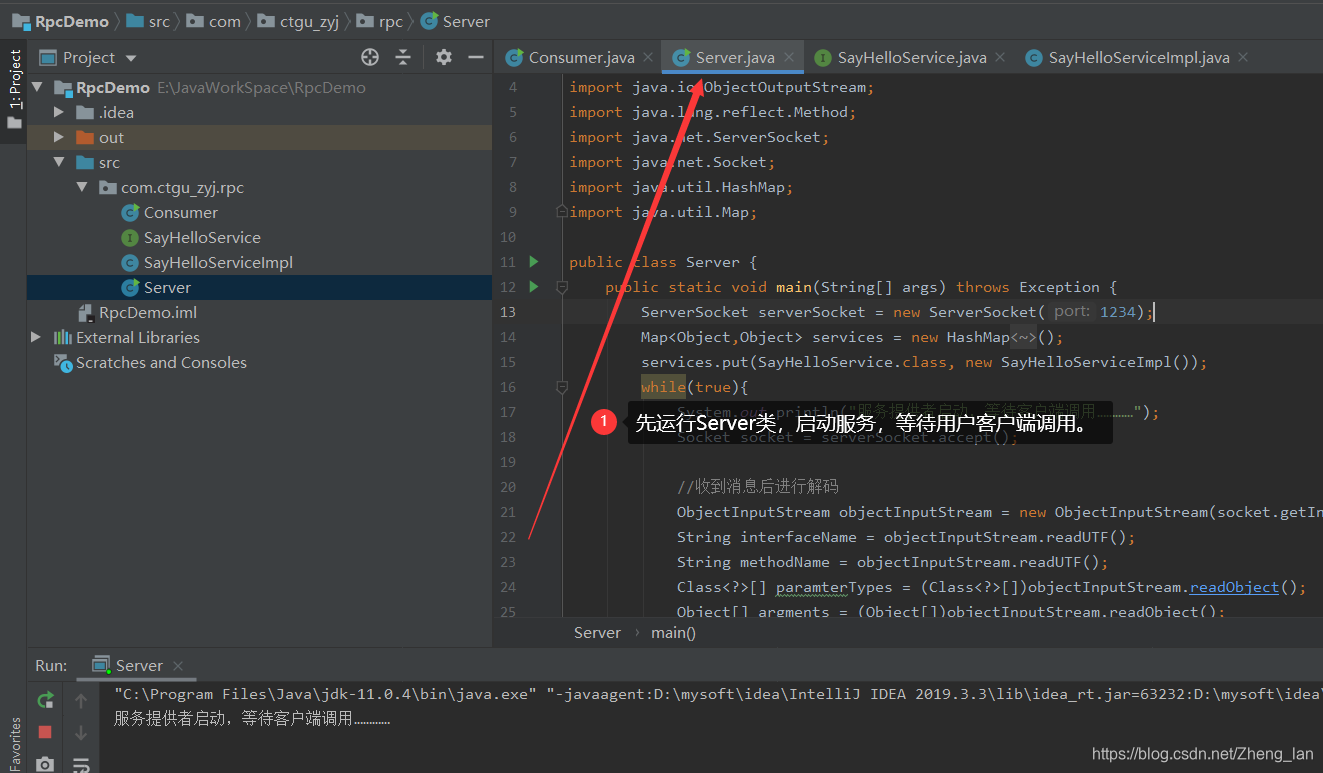Click com in the navigation breadcrumb
Image resolution: width=1323 pixels, height=773 pixels.
214,21
